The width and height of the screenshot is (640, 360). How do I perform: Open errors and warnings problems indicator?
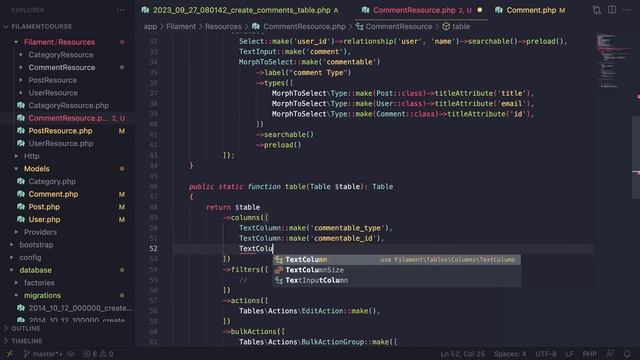pyautogui.click(x=98, y=354)
